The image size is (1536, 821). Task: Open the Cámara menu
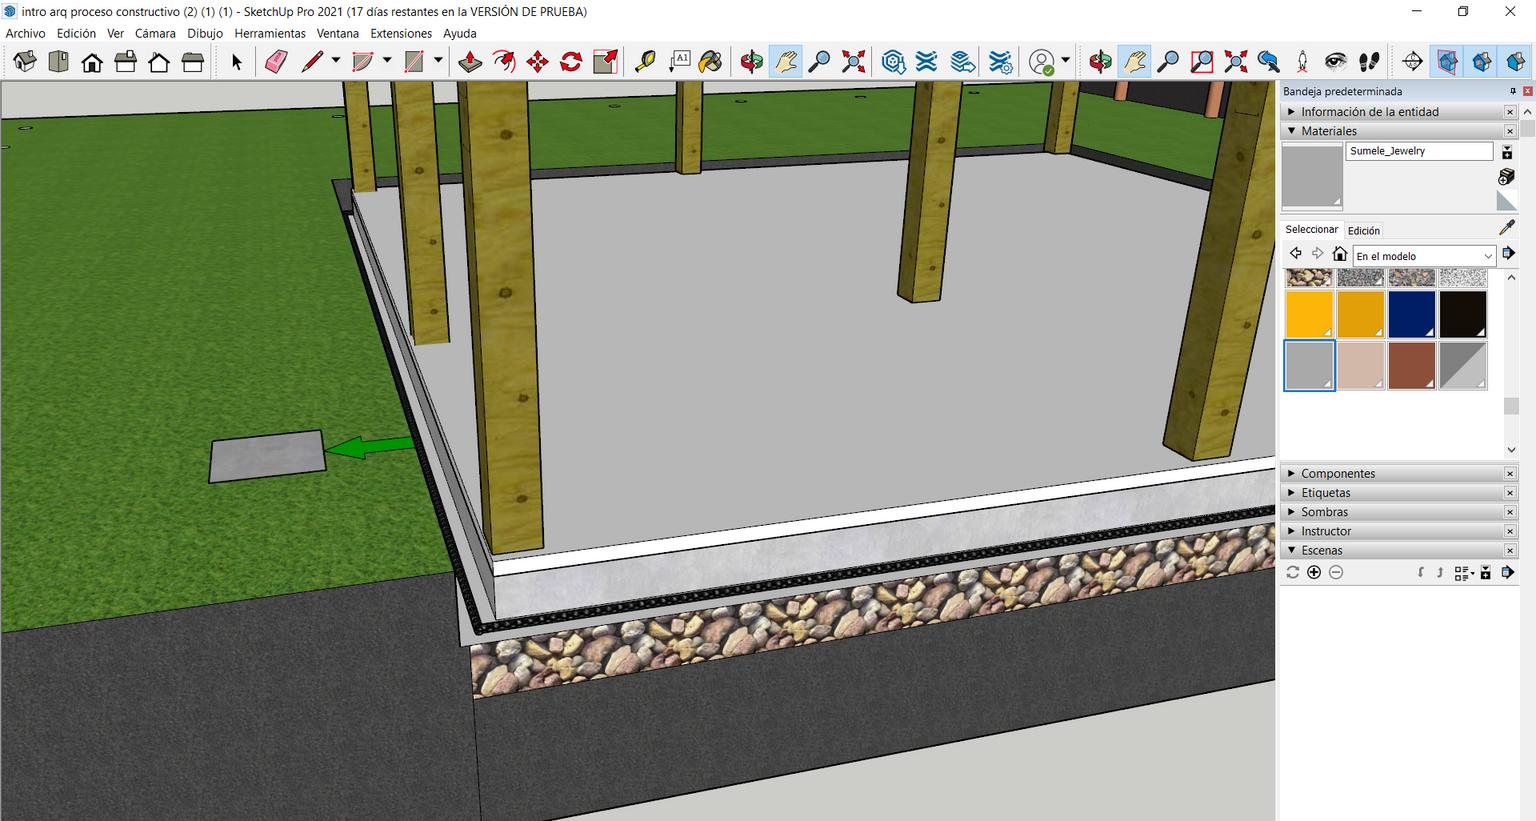(x=155, y=33)
